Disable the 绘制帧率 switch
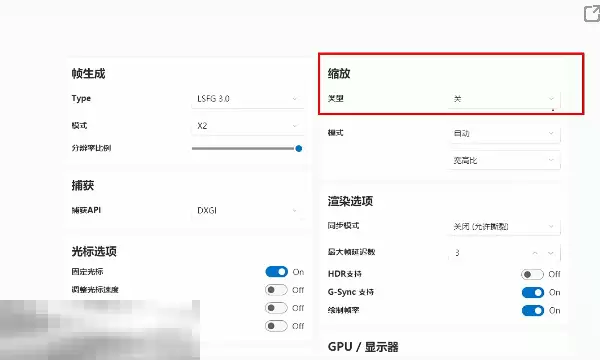This screenshot has width=600, height=360. click(532, 311)
